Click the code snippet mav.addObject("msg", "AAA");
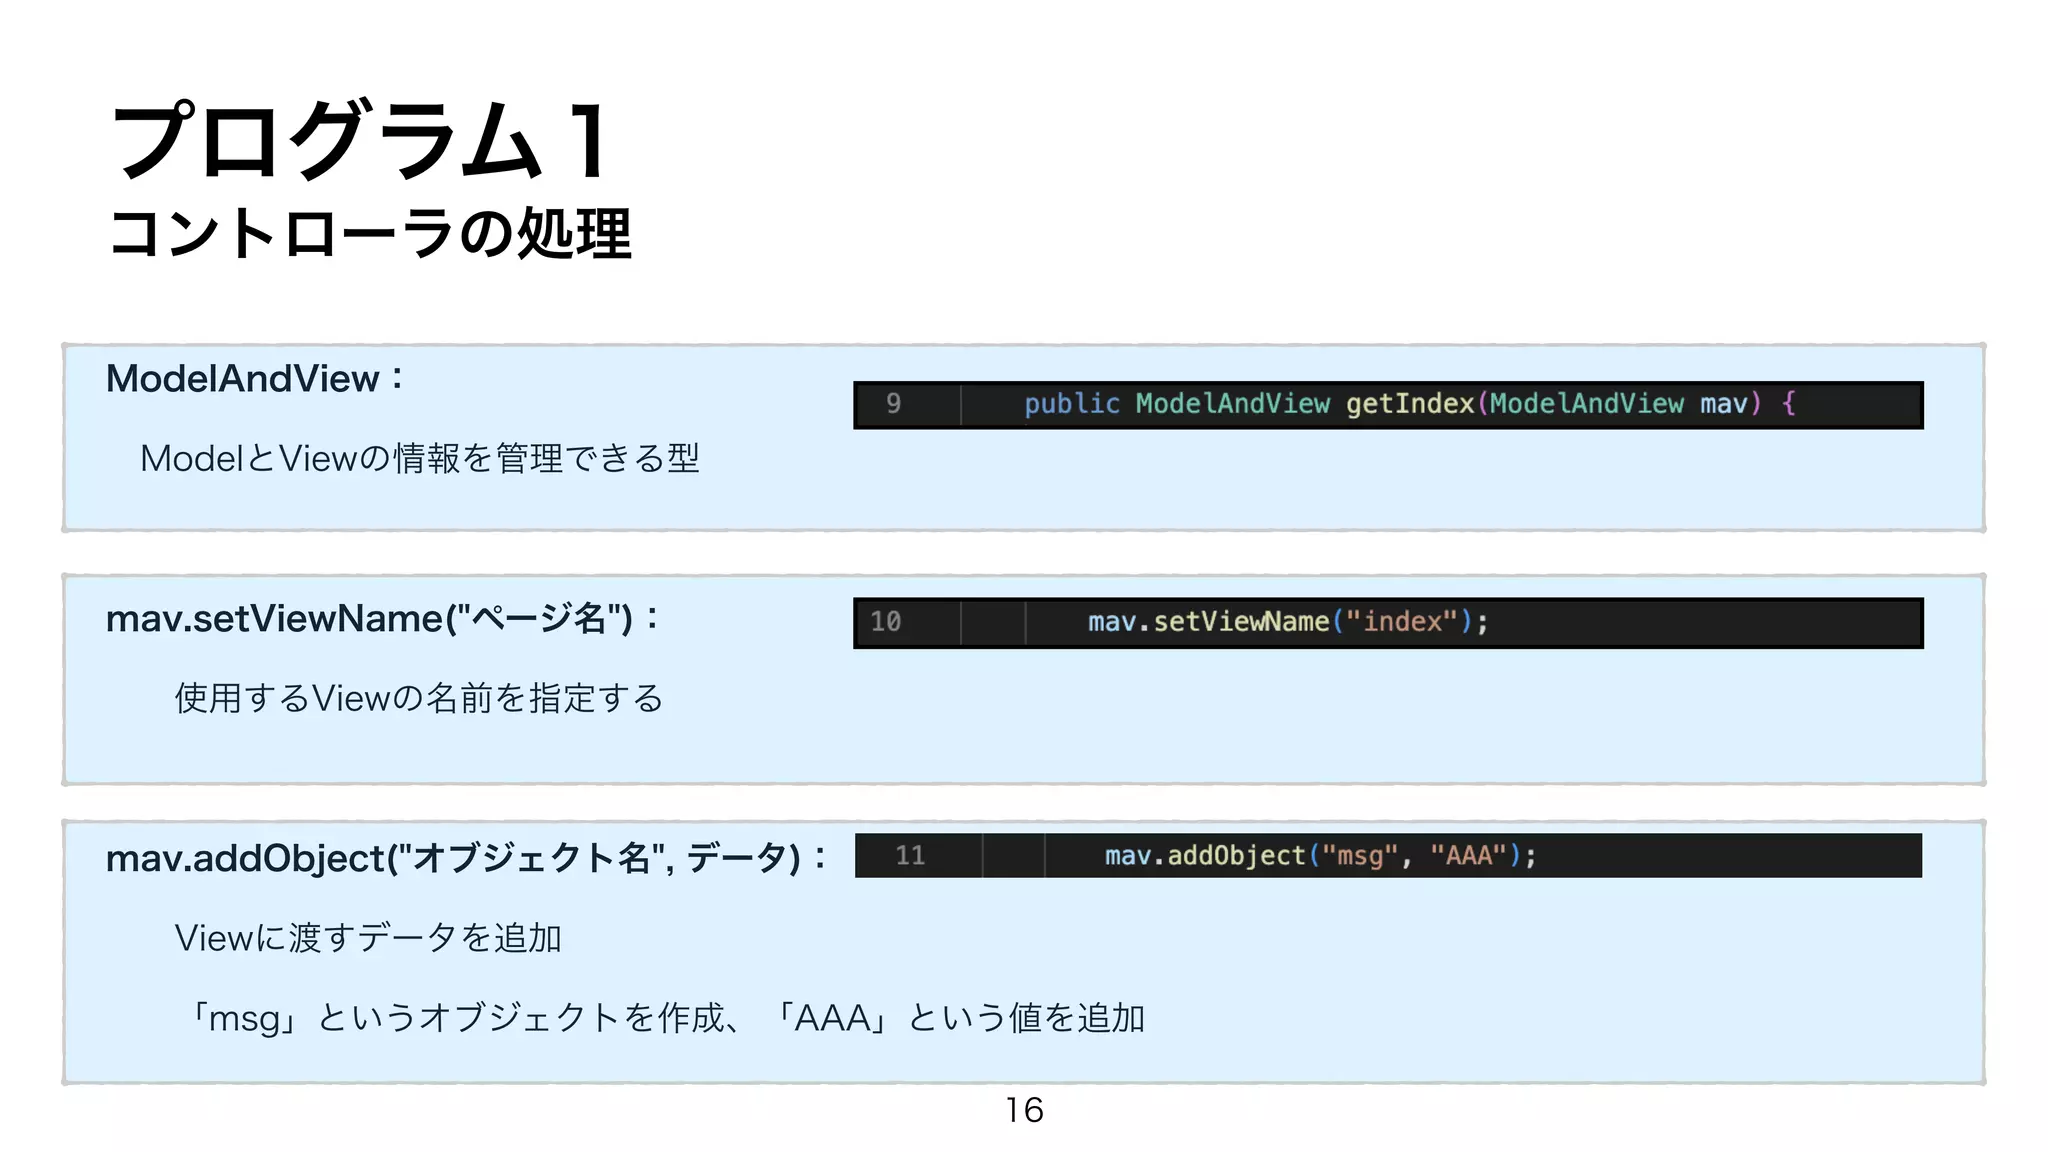This screenshot has height=1152, width=2048. point(1320,856)
